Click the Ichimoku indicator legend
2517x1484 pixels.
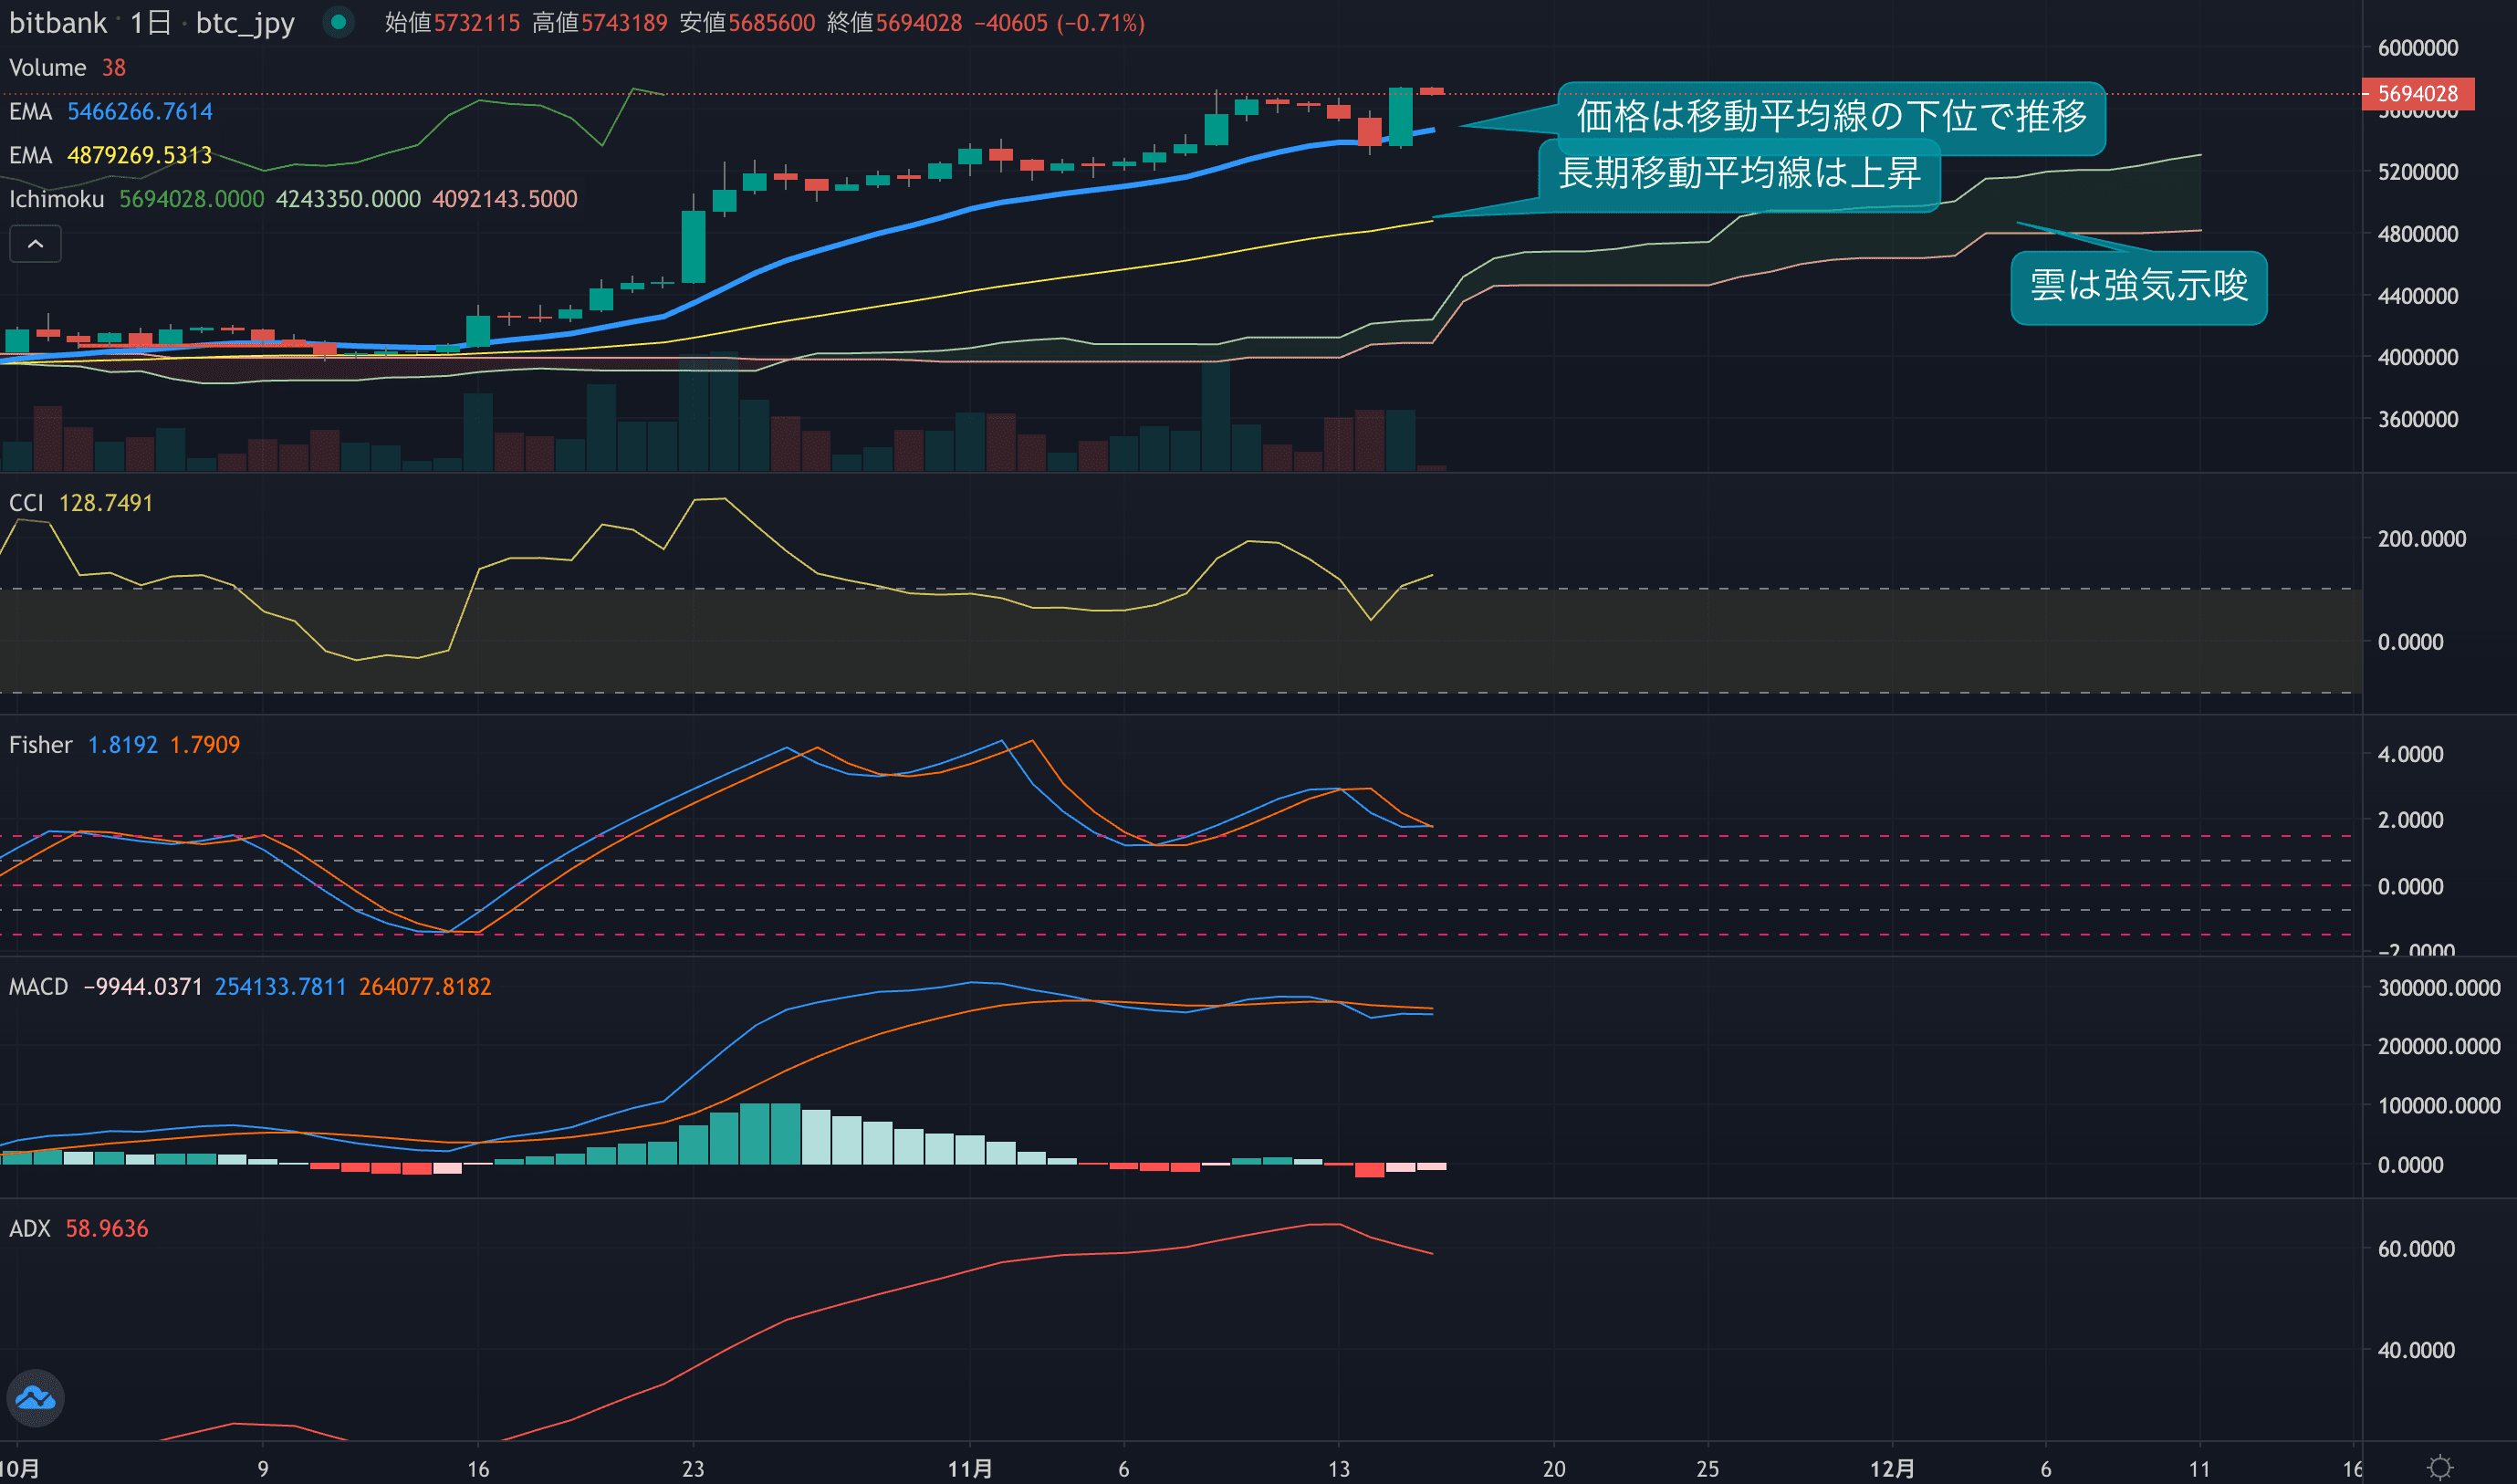[56, 199]
